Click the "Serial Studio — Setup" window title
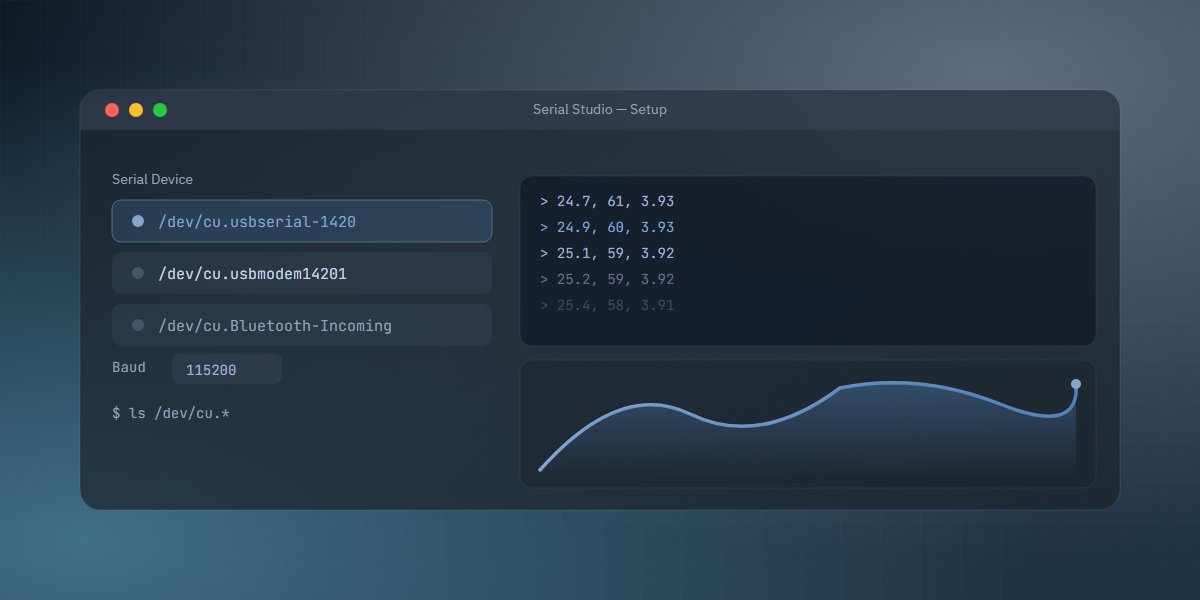The image size is (1200, 600). pyautogui.click(x=600, y=109)
